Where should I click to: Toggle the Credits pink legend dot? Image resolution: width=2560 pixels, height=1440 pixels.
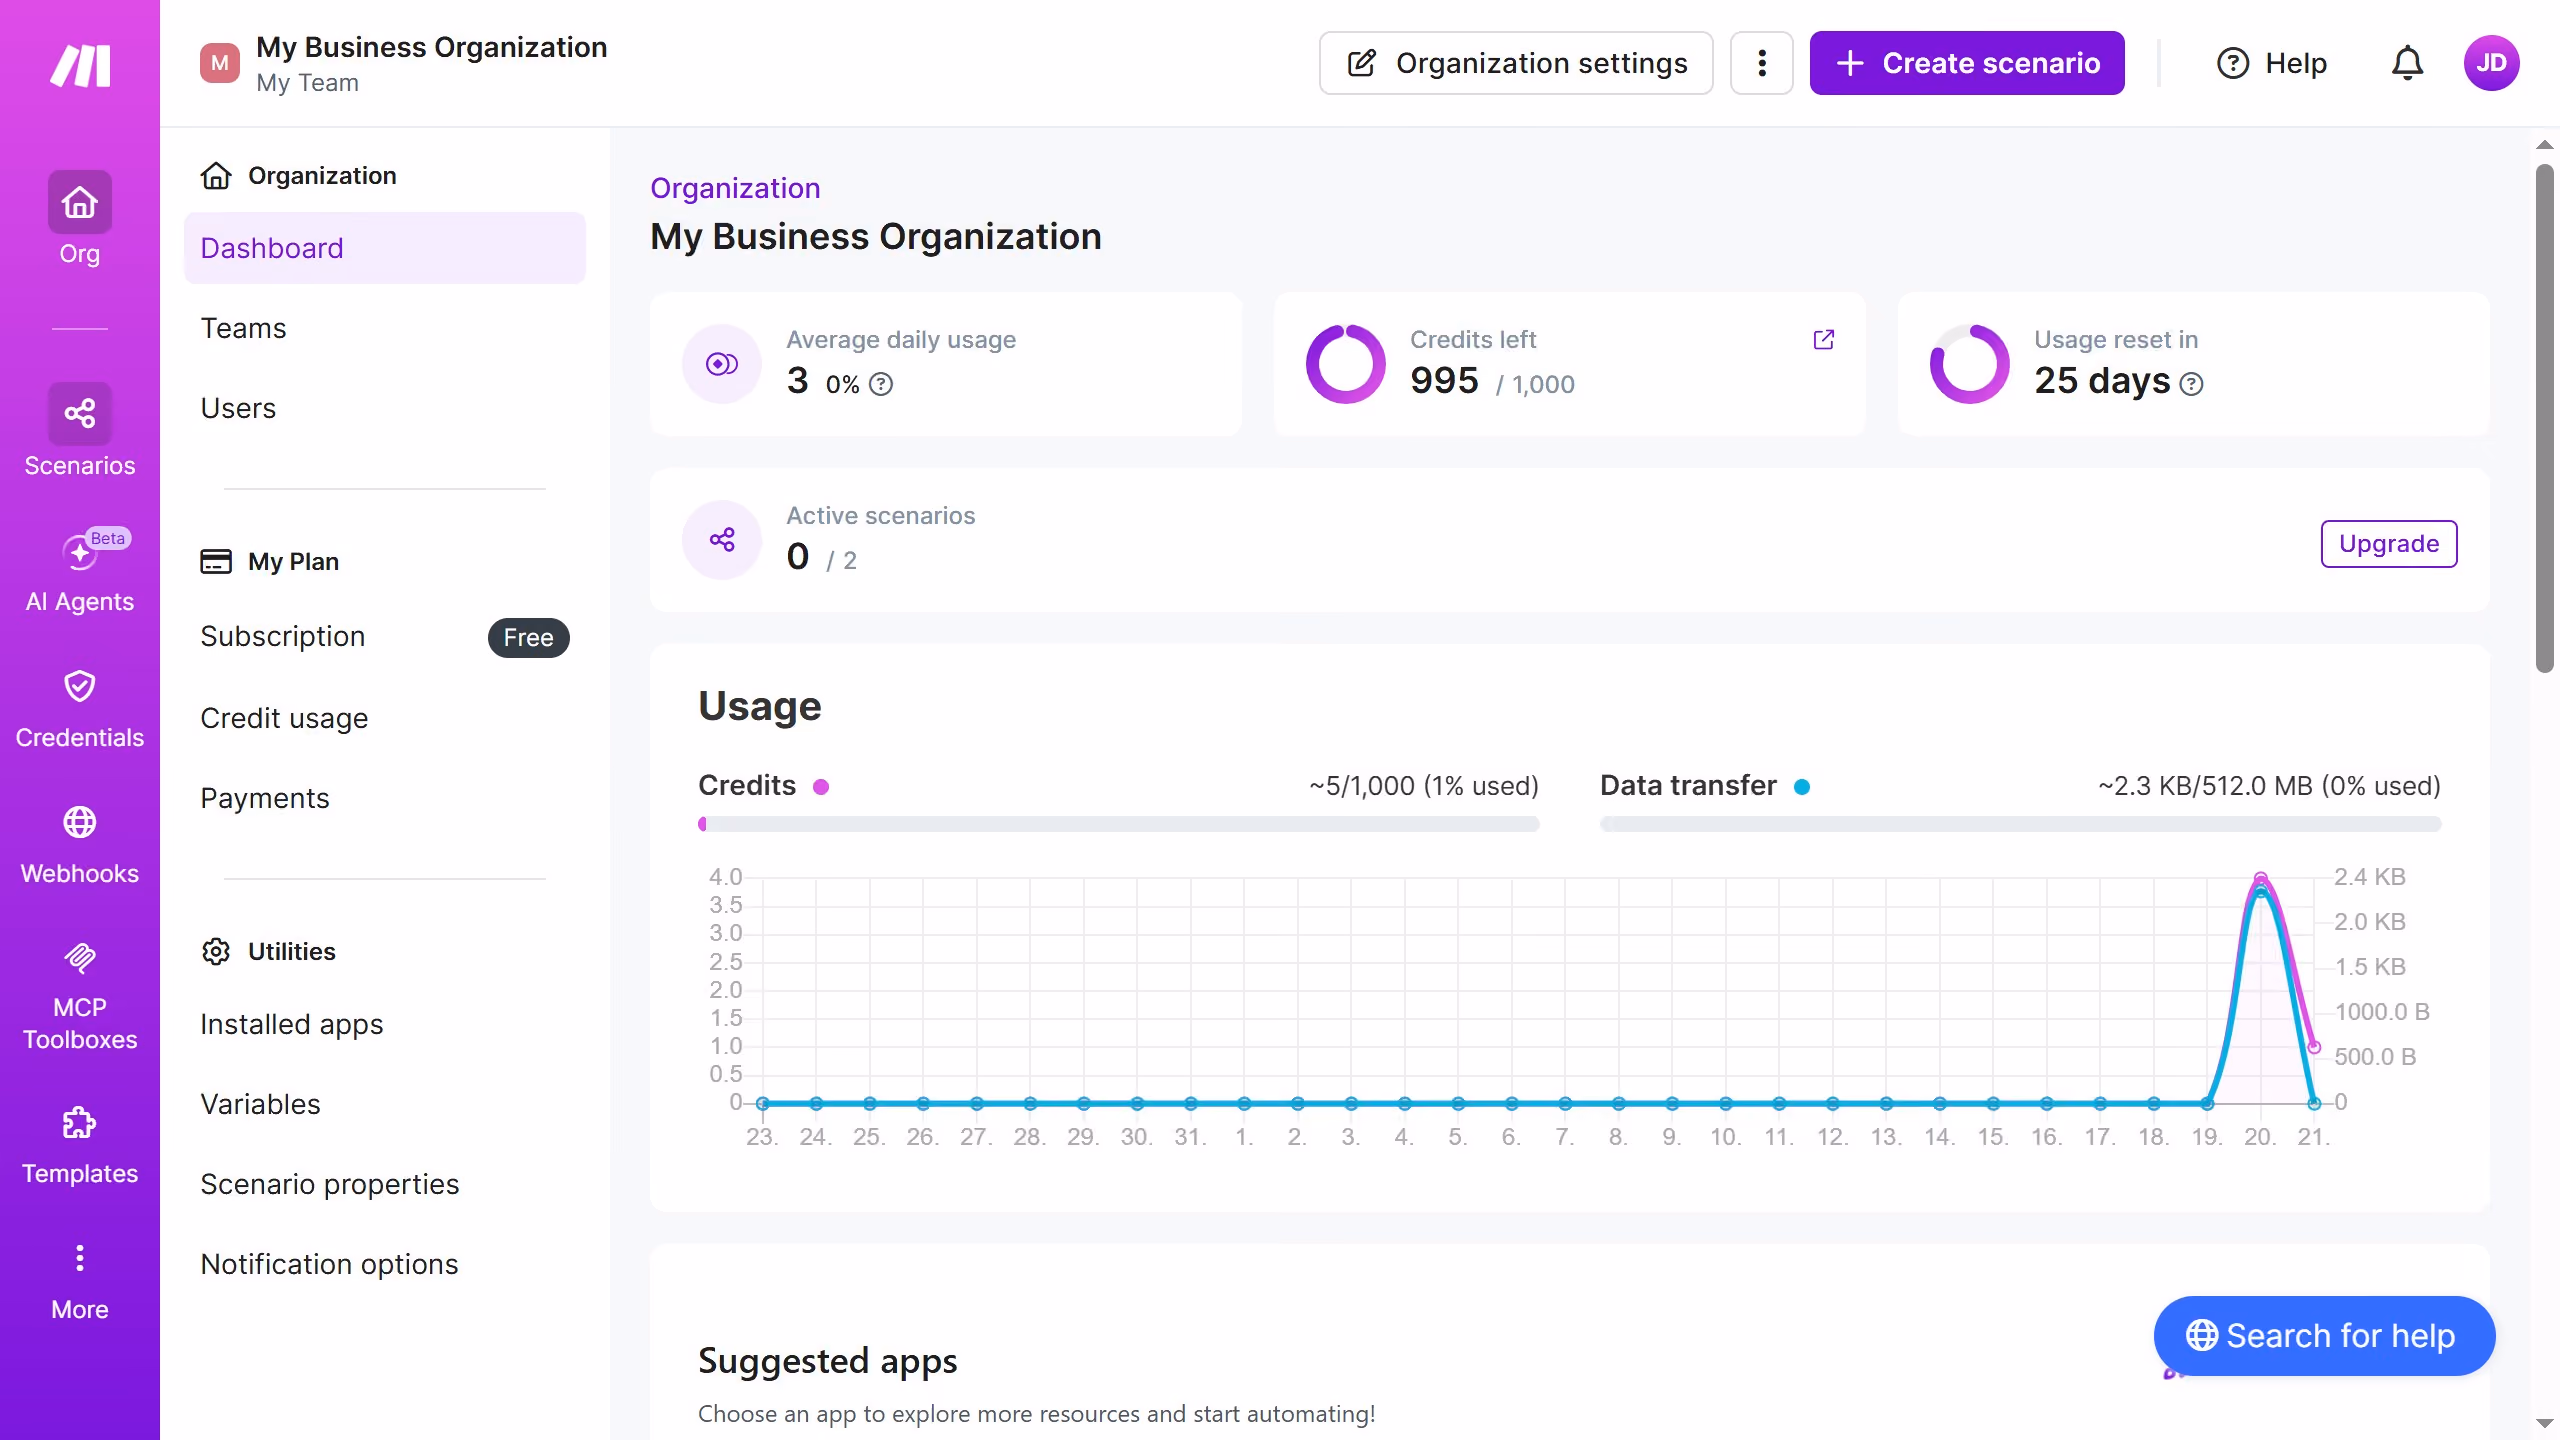(821, 787)
